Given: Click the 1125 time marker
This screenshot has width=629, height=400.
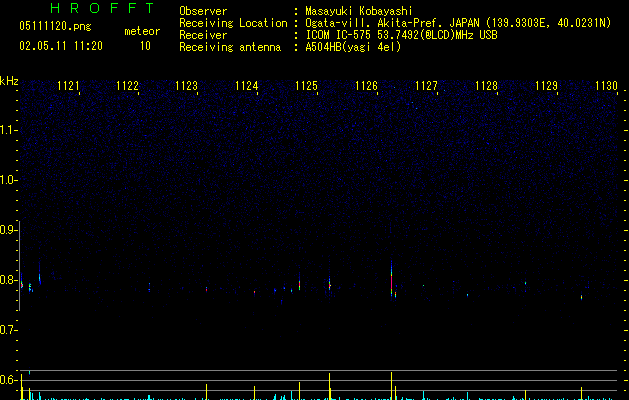Looking at the screenshot, I should [x=306, y=86].
